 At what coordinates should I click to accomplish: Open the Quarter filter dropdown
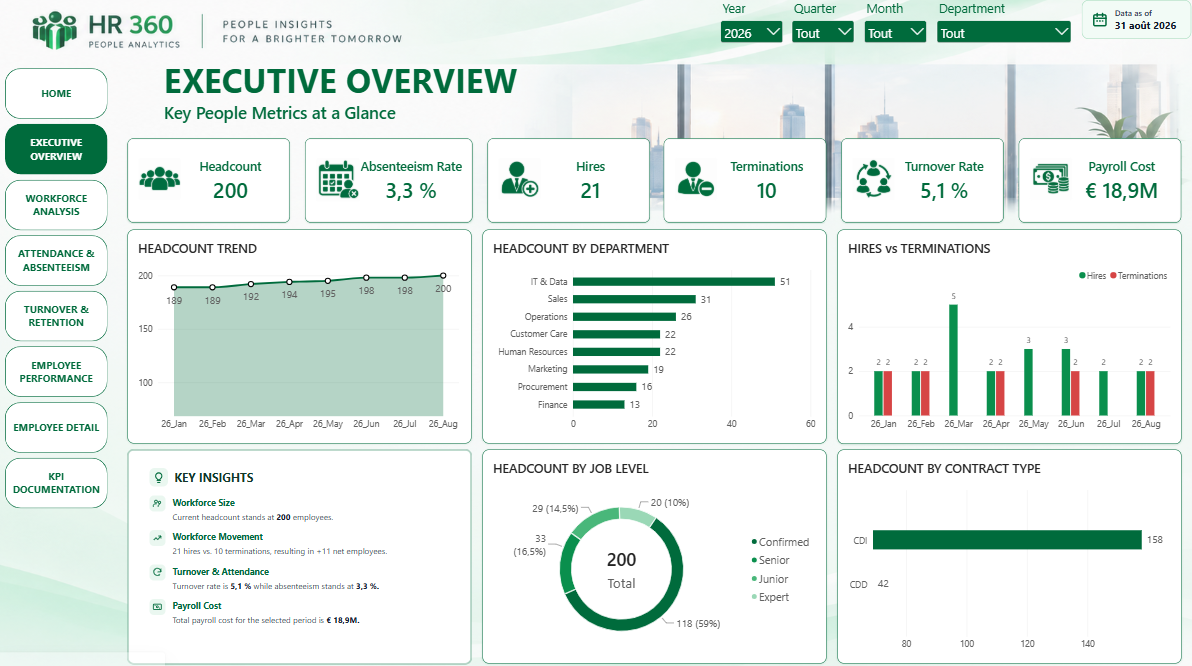click(x=823, y=33)
